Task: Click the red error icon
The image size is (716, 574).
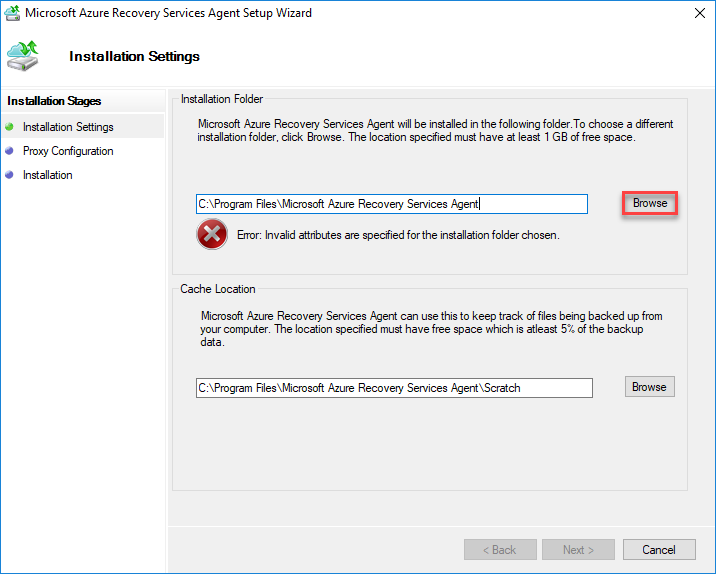Action: point(212,235)
